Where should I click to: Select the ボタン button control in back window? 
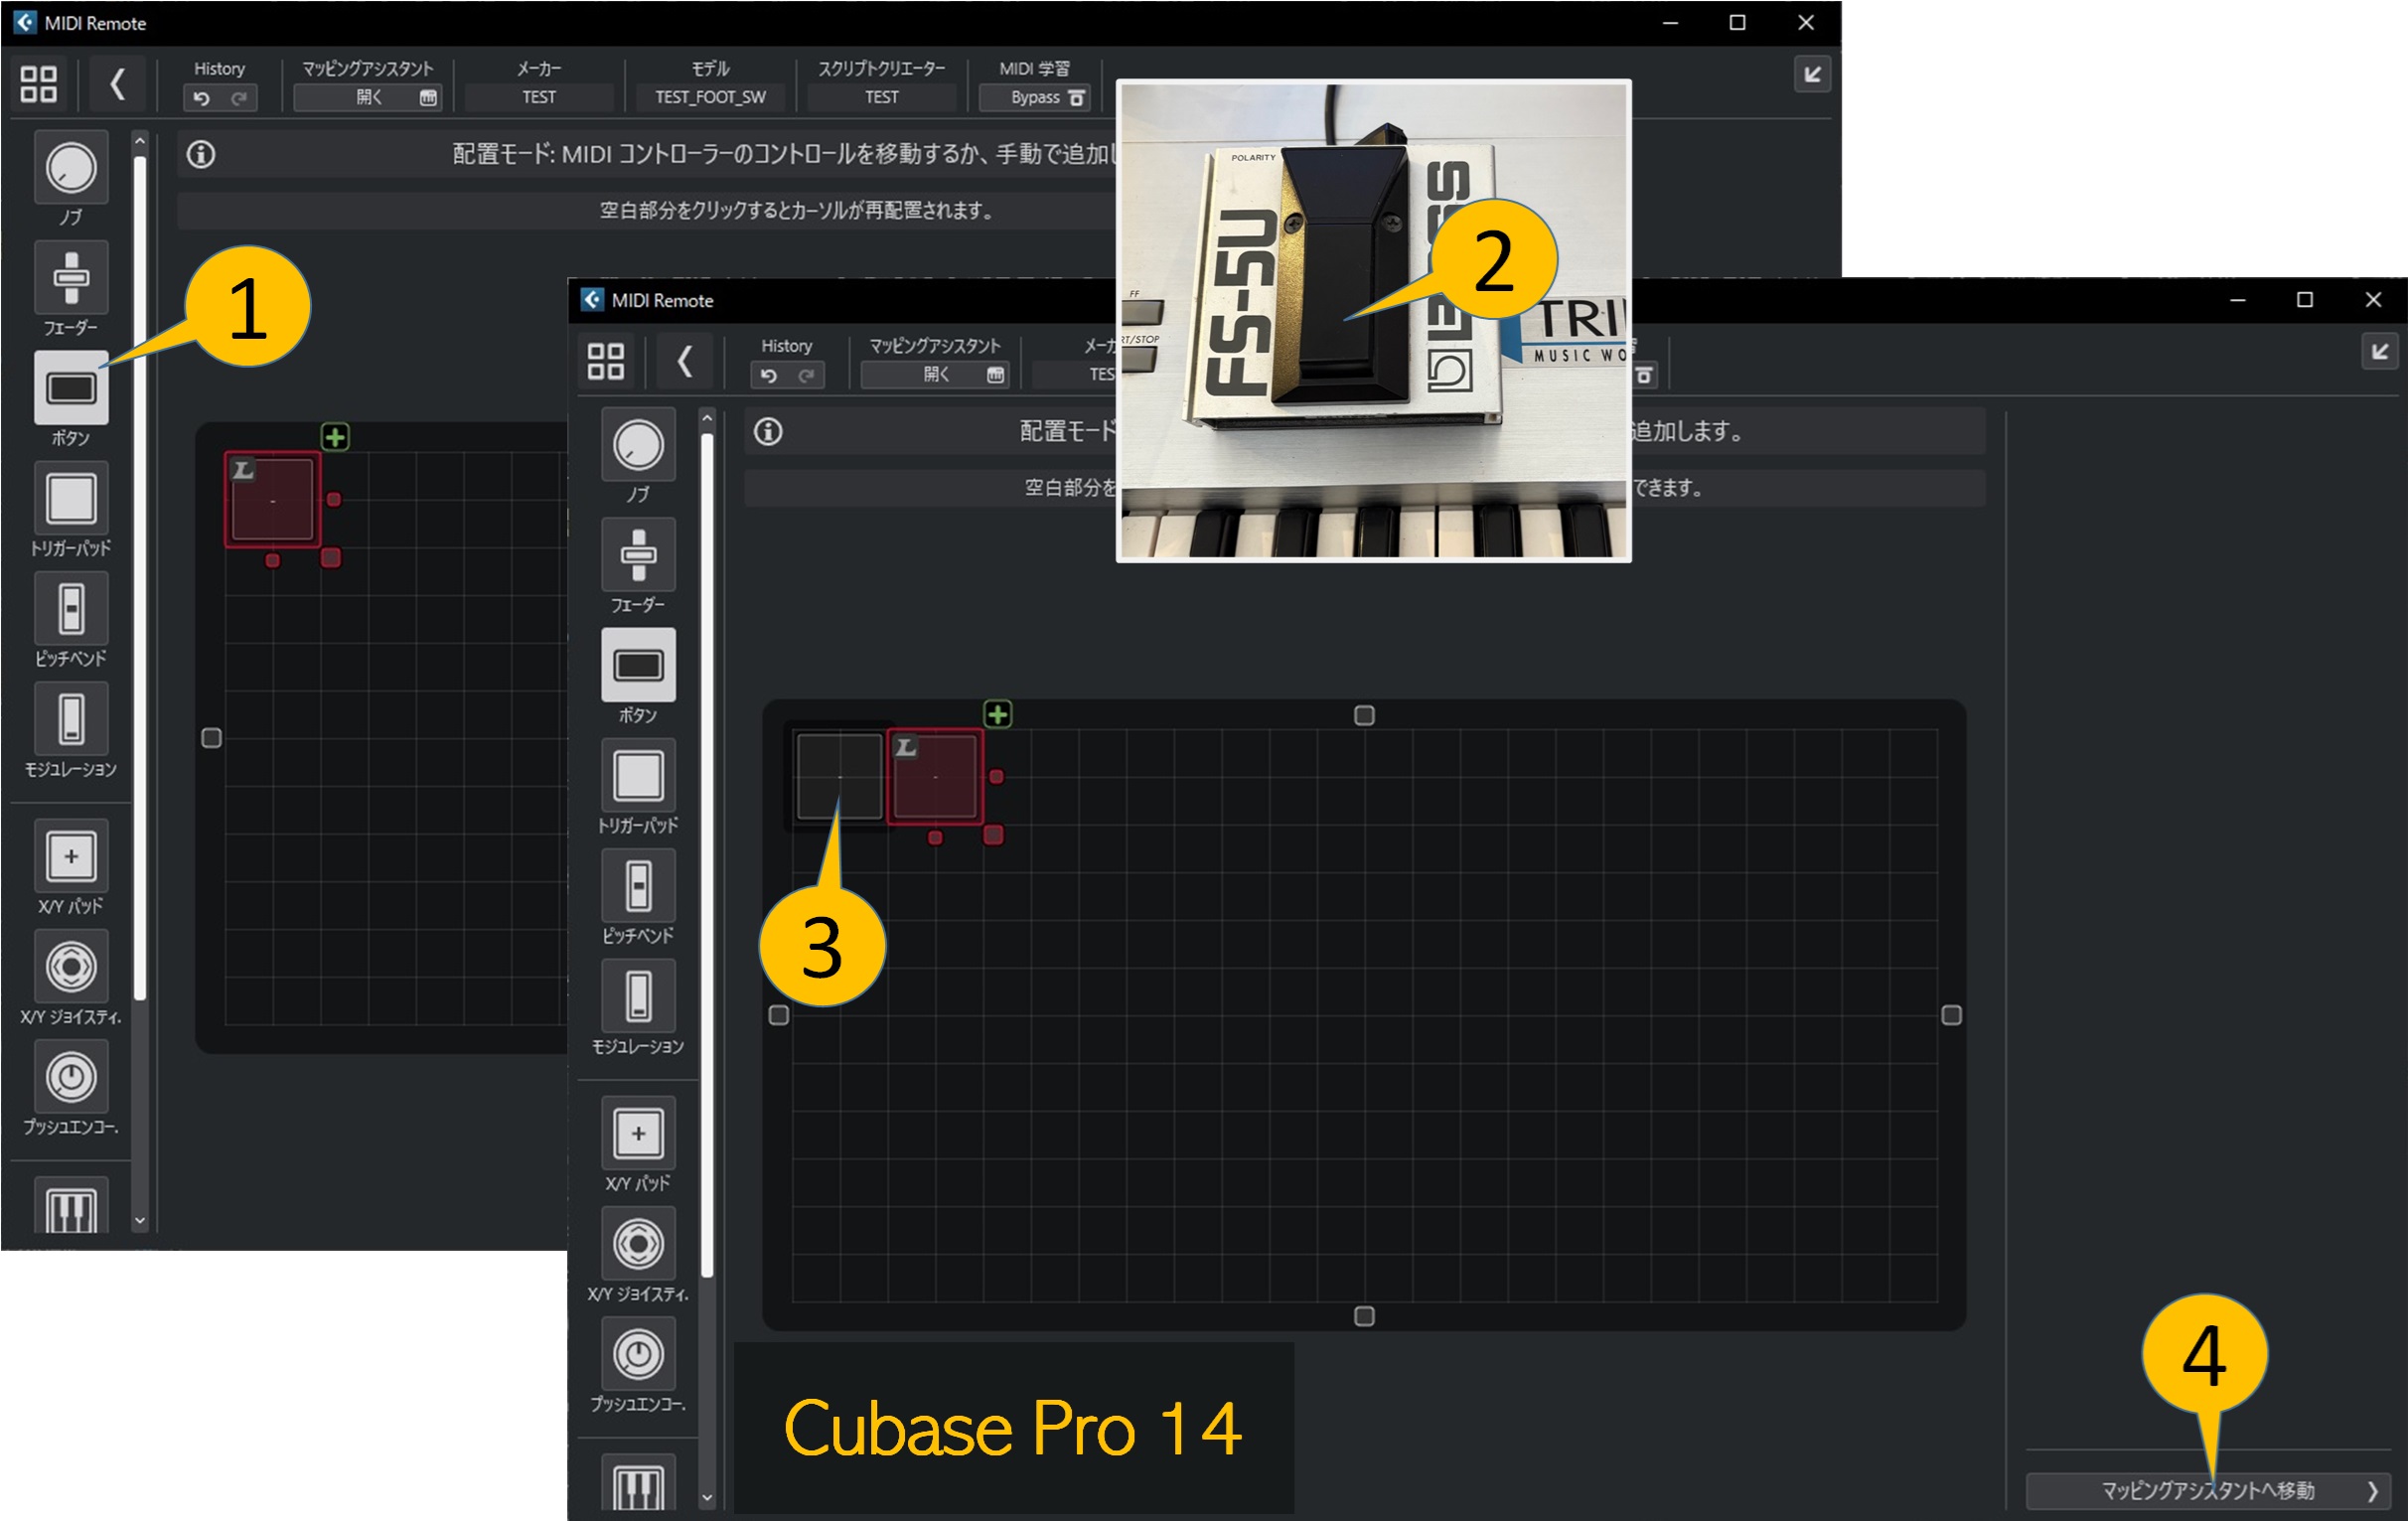70,388
